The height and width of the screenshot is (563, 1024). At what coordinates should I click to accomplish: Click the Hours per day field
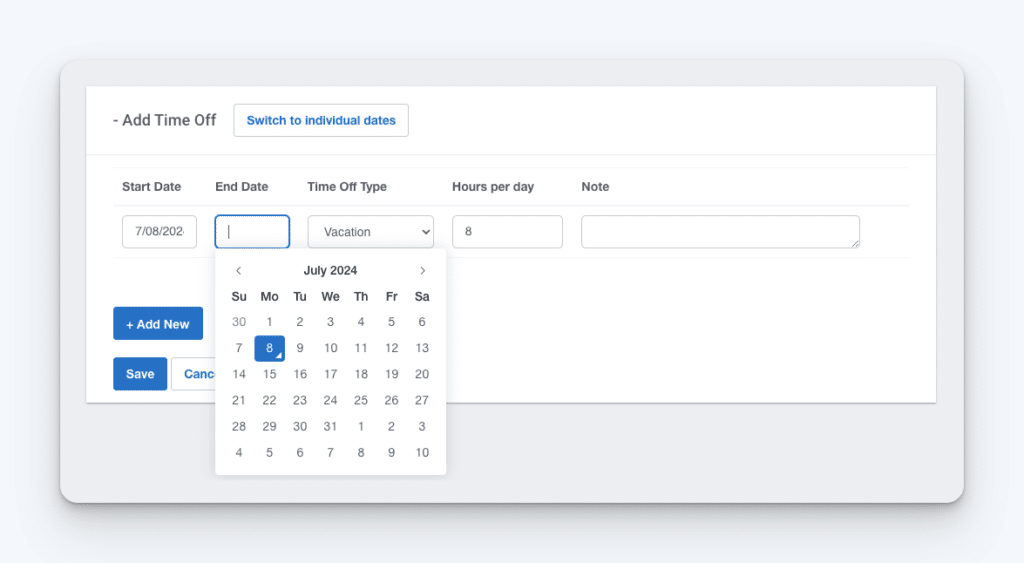[507, 232]
